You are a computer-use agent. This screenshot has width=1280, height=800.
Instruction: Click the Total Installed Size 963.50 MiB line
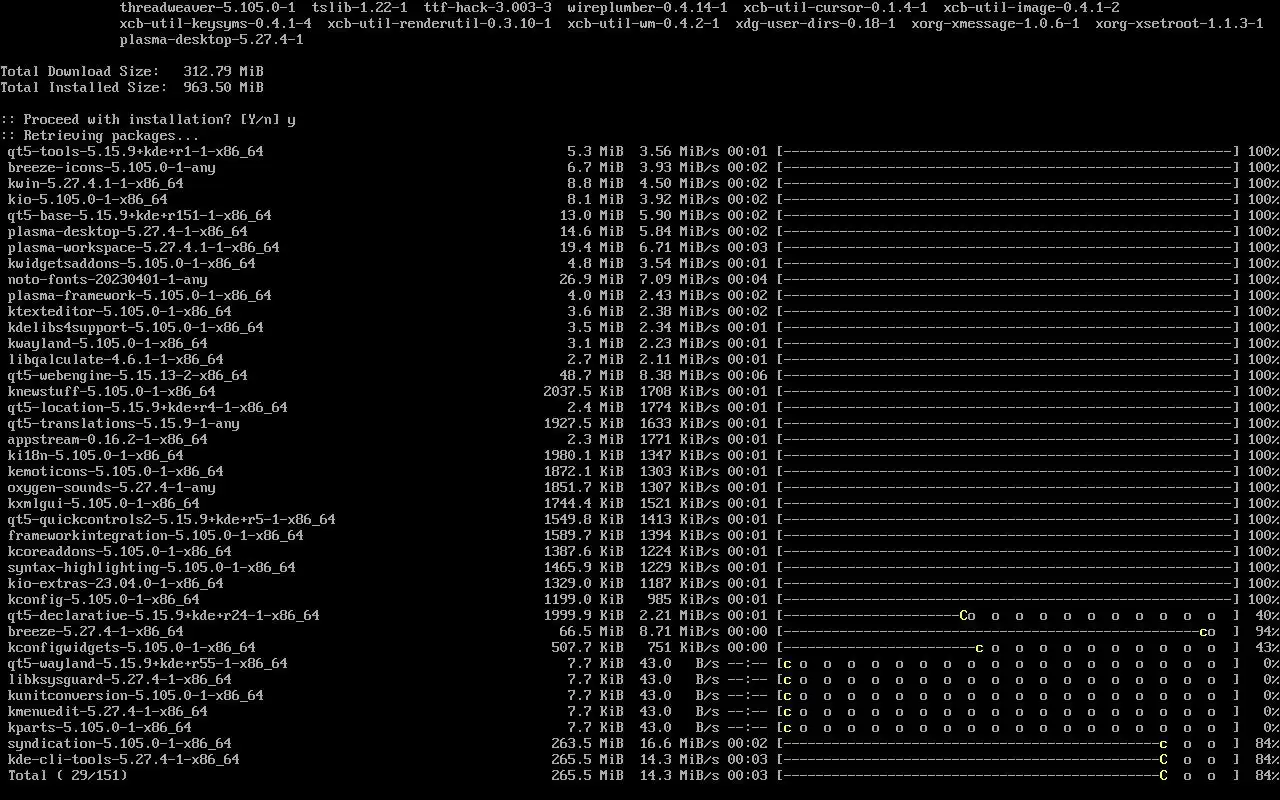click(132, 87)
